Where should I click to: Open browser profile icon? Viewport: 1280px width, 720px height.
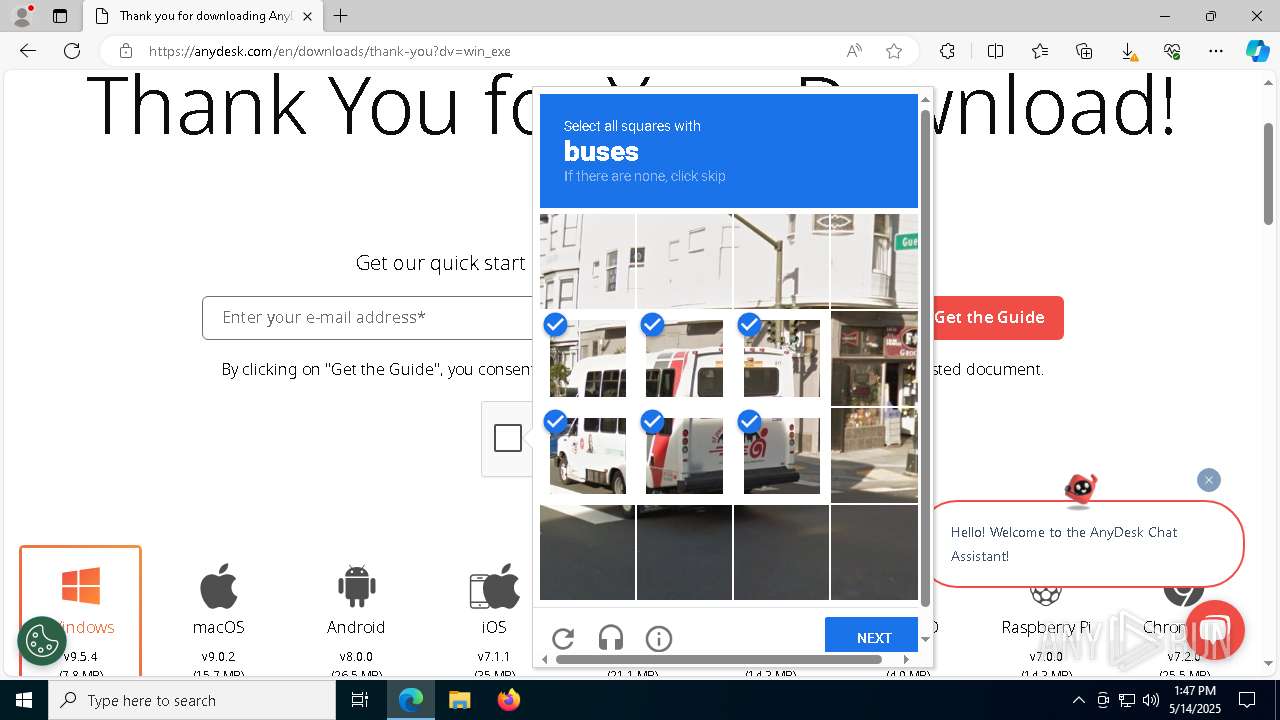pyautogui.click(x=22, y=16)
